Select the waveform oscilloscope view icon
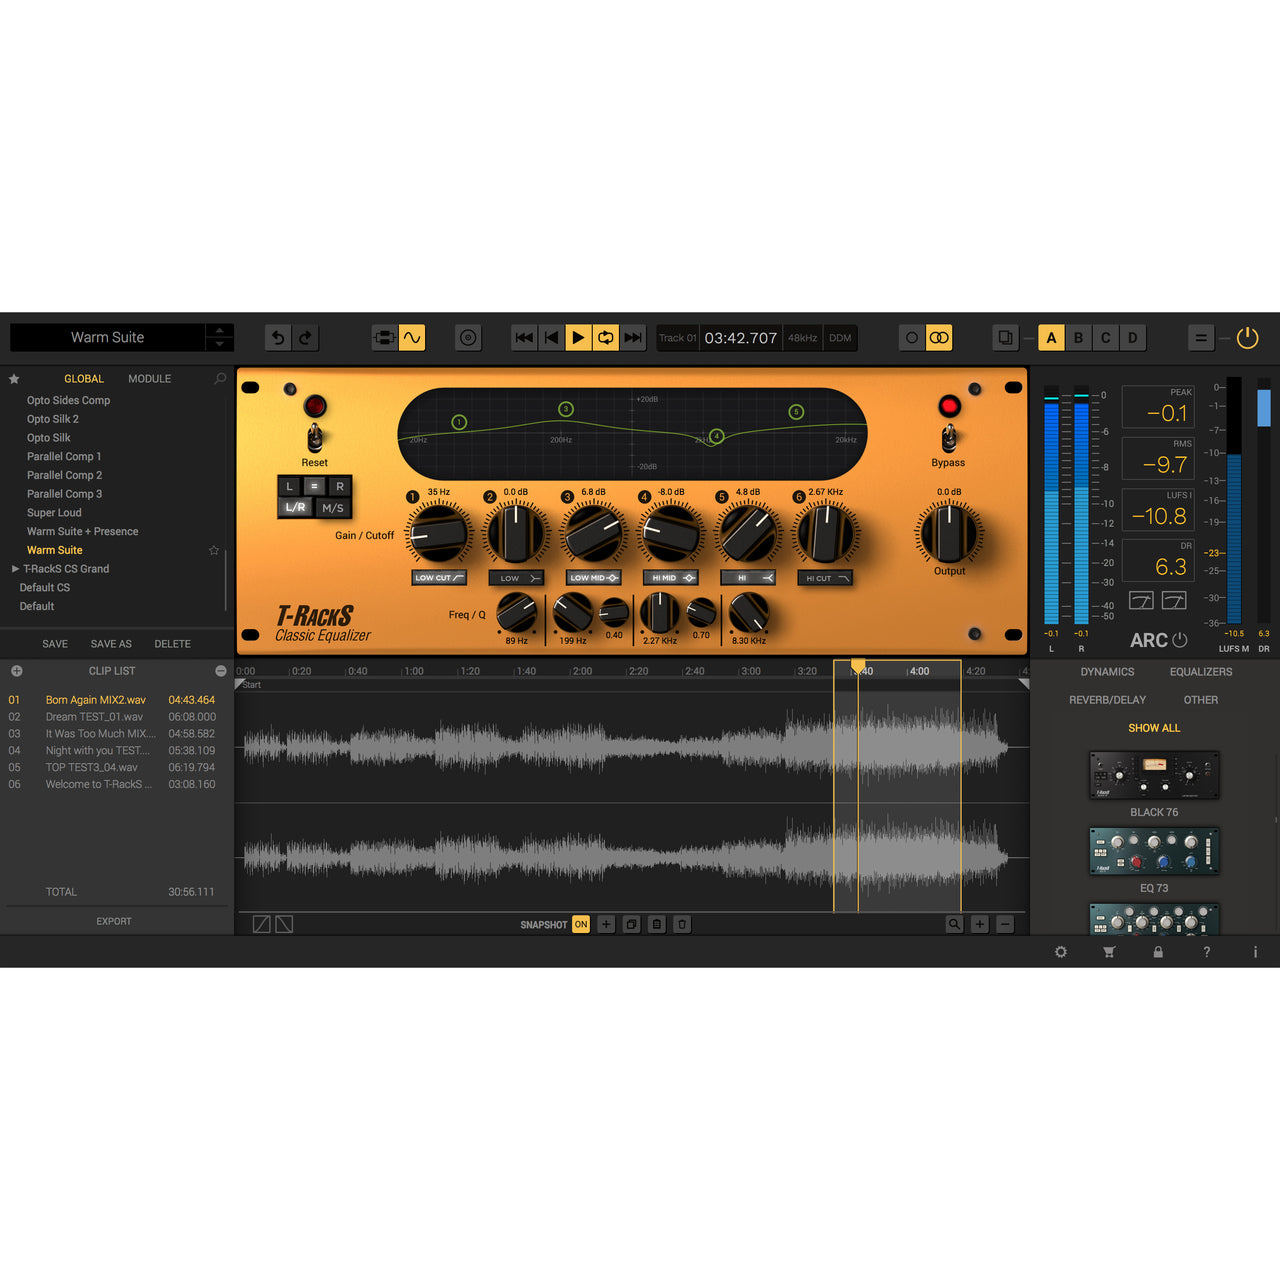 [412, 337]
